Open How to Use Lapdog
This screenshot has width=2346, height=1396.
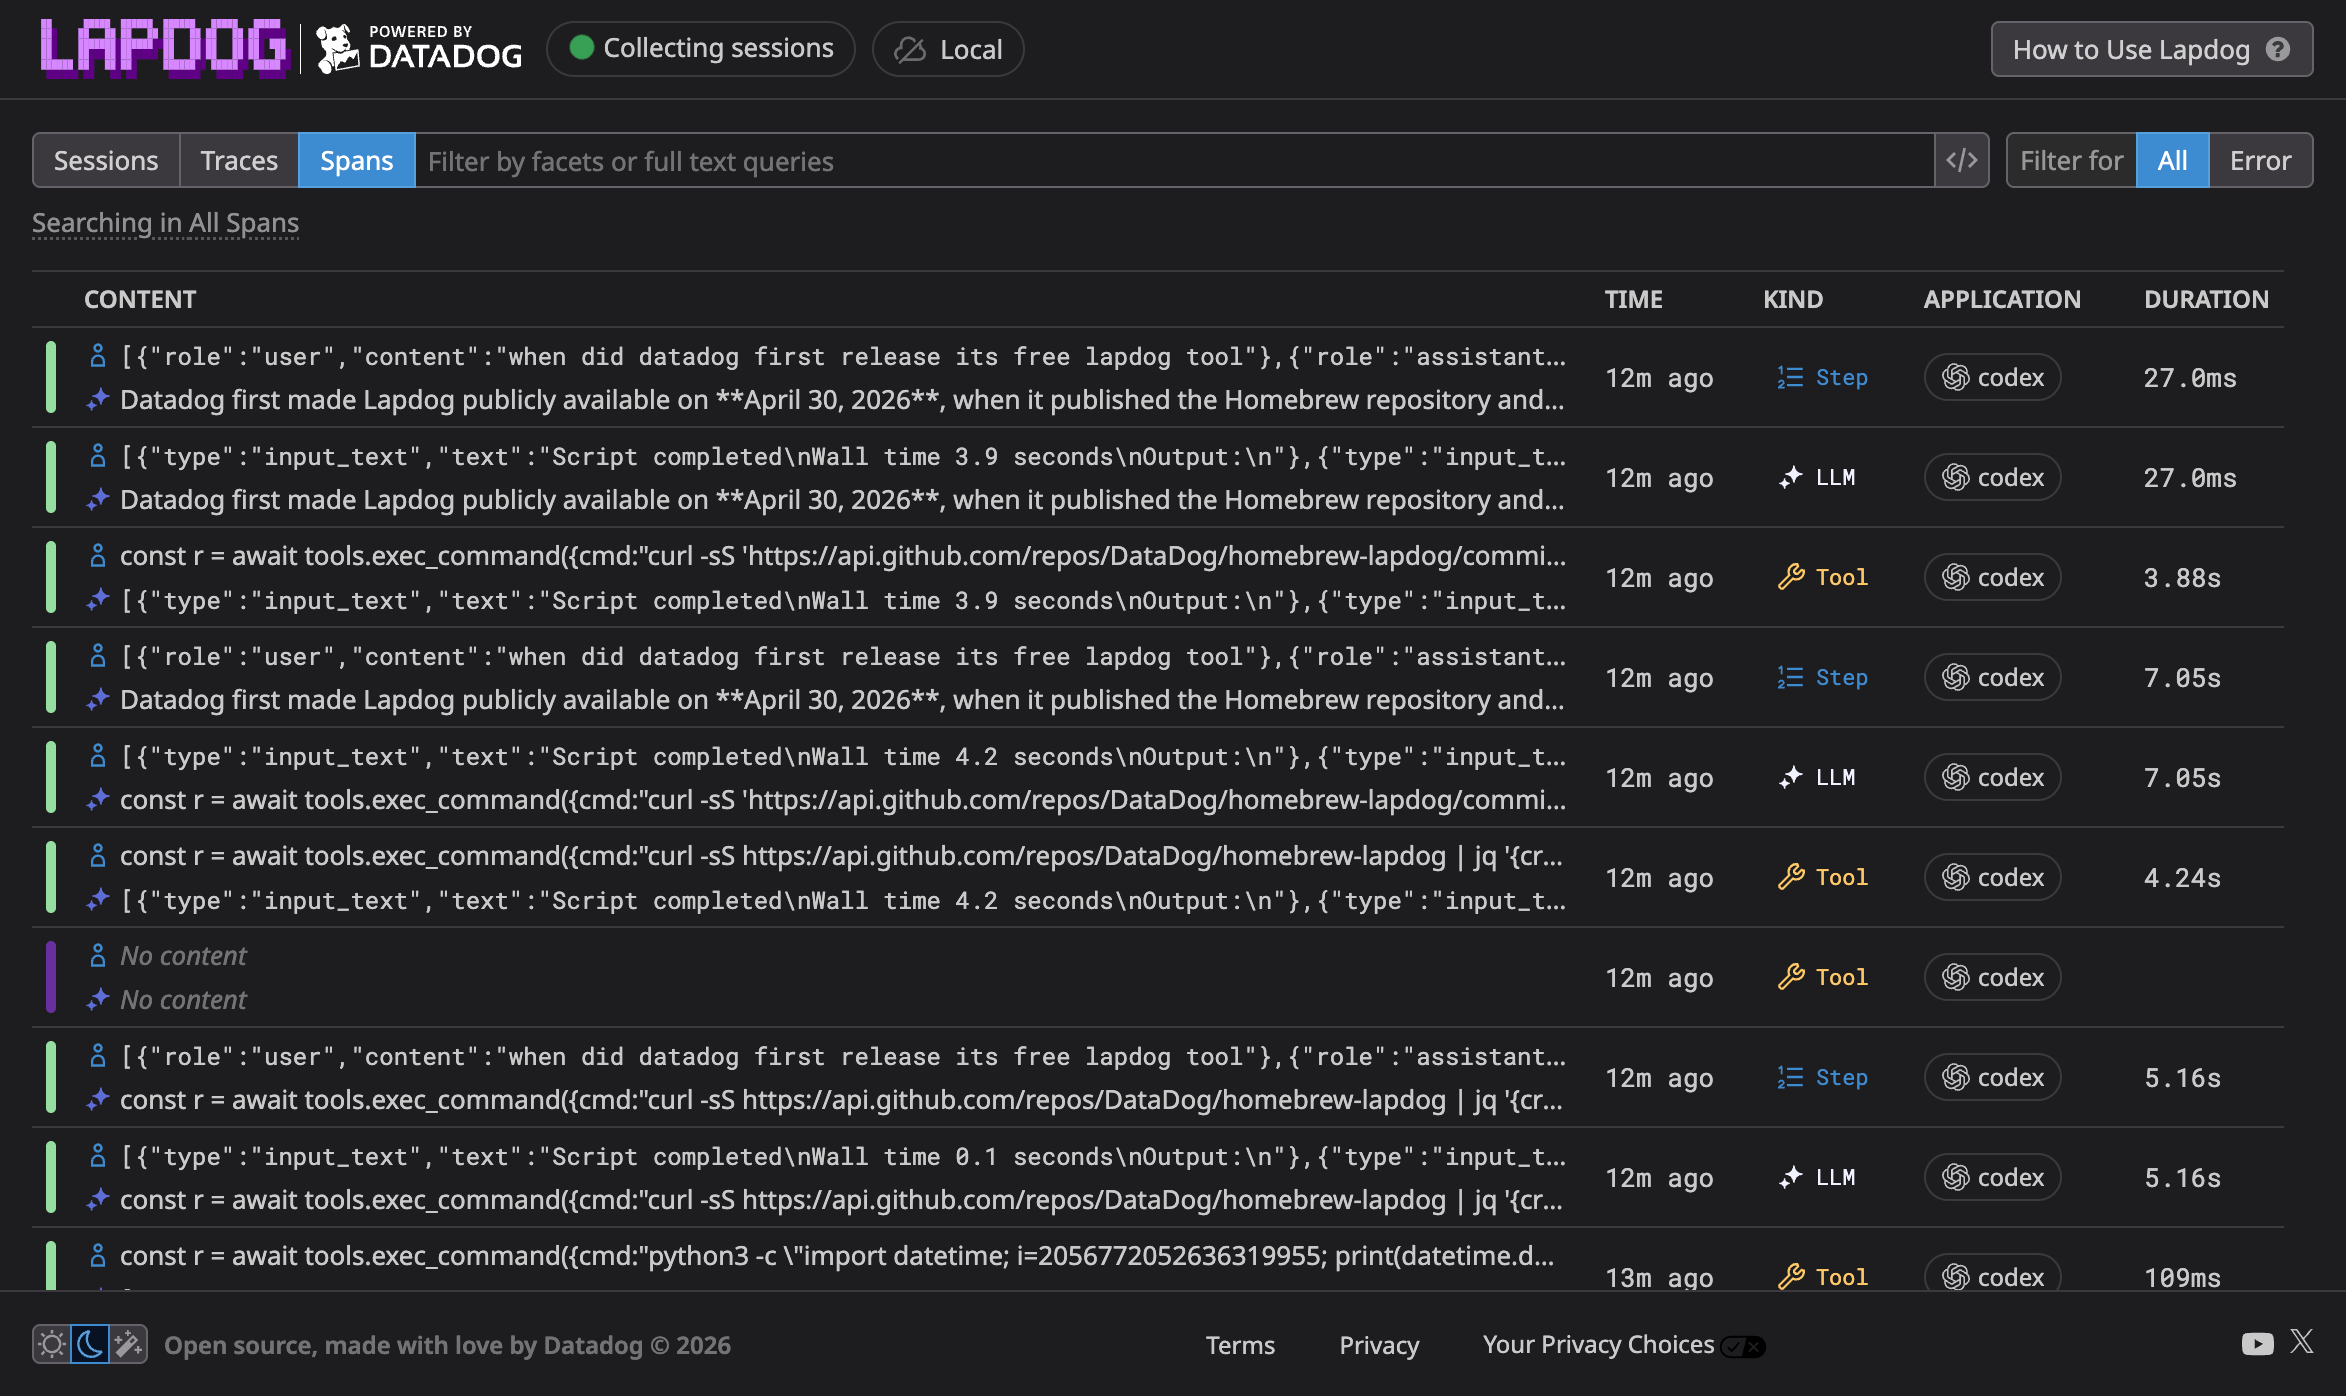2151,49
